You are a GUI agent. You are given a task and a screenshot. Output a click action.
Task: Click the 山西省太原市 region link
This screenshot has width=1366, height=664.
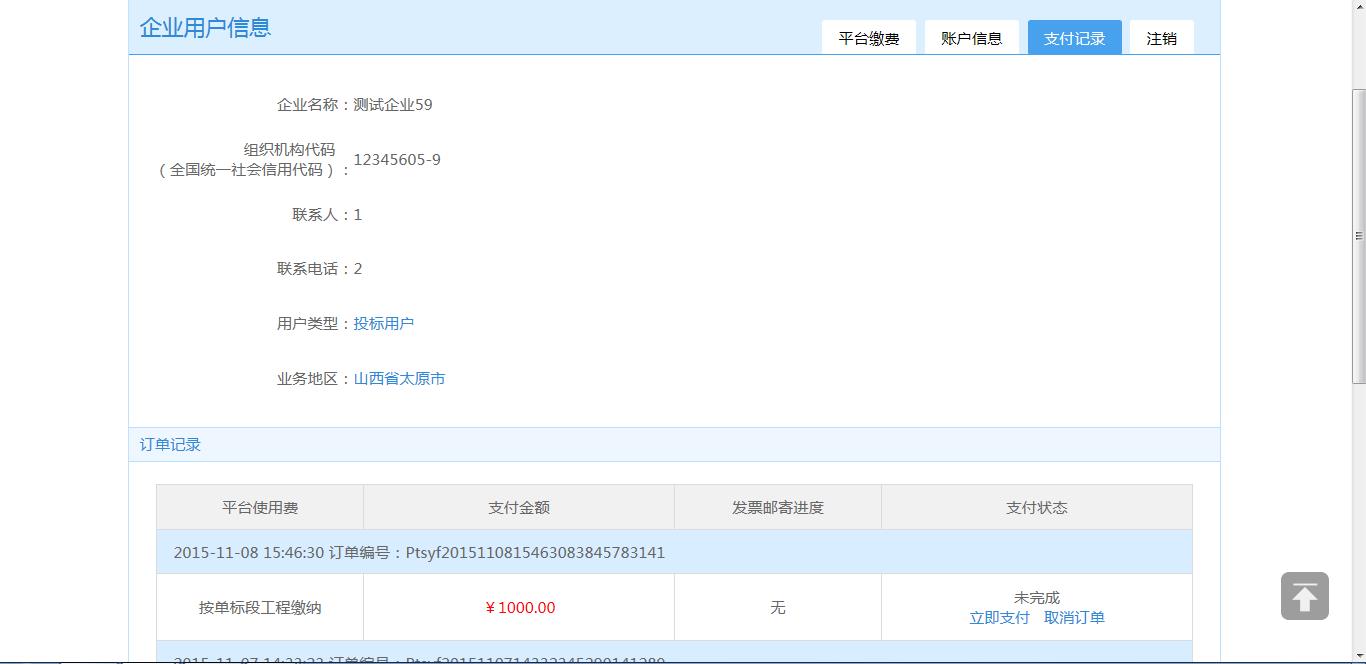coord(399,379)
